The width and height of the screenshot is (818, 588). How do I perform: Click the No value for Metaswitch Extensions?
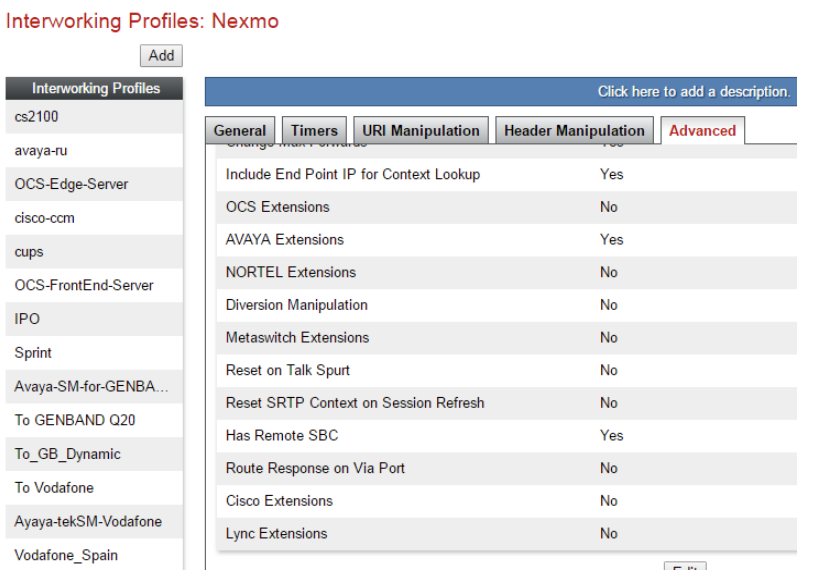608,338
